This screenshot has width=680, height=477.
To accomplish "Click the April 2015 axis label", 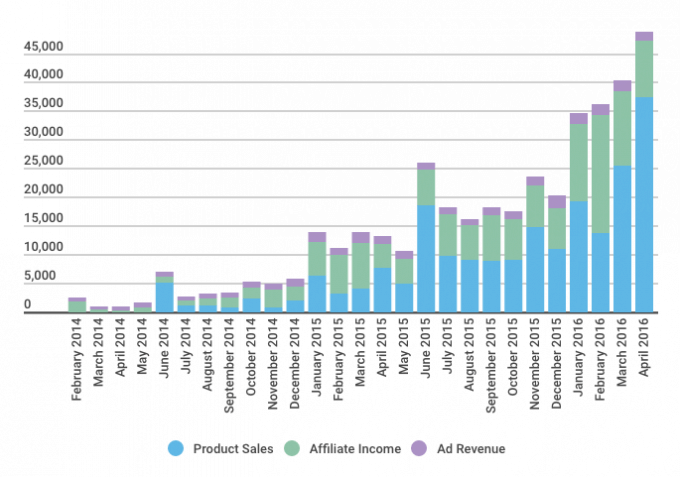I will coord(382,347).
